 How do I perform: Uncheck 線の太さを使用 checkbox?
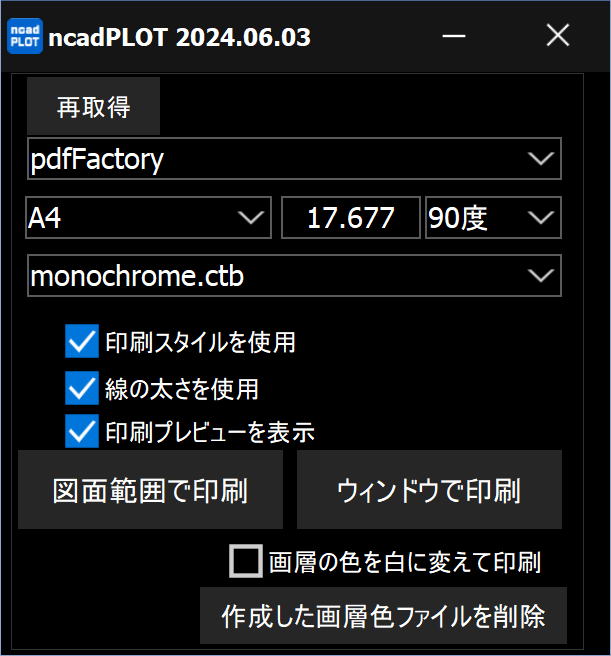click(x=82, y=388)
